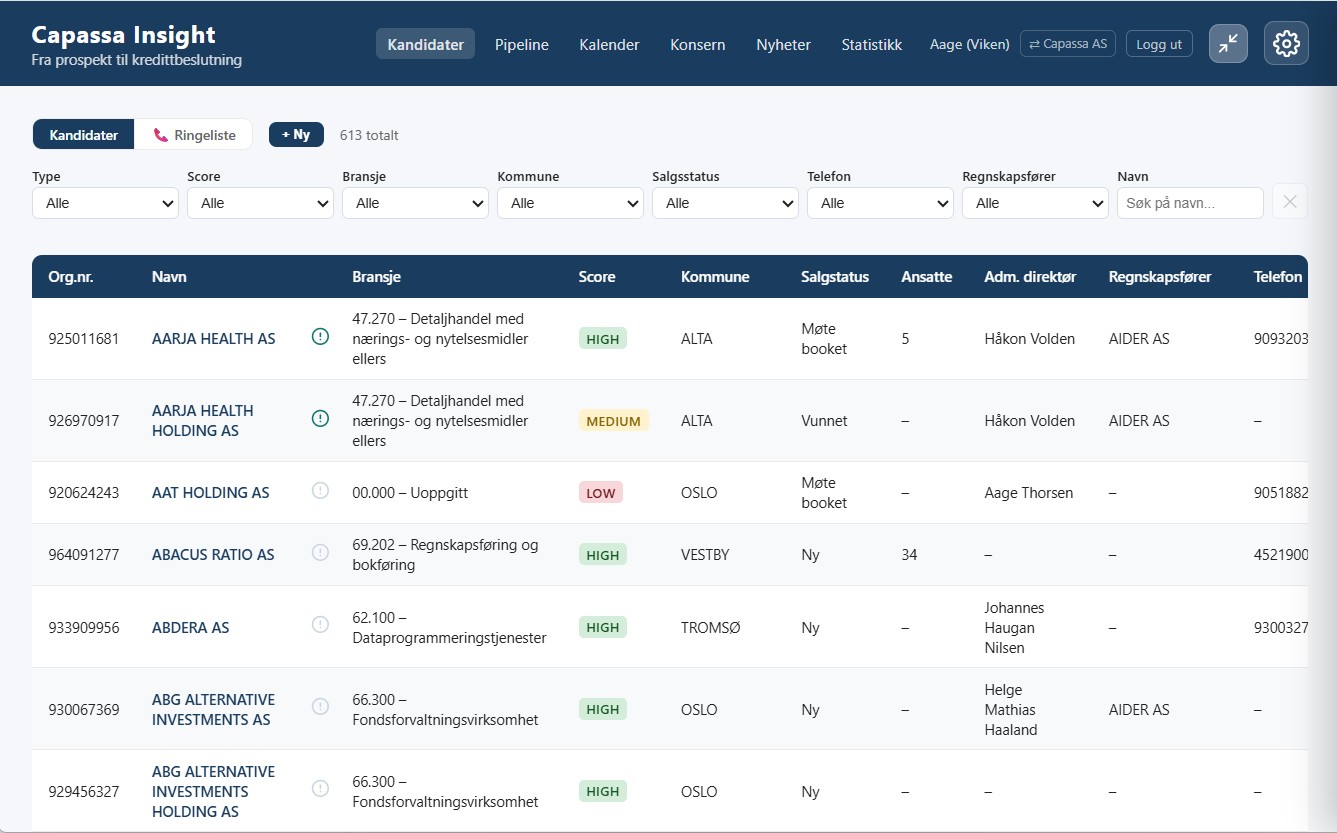The image size is (1337, 833).
Task: Open the Konsern tab
Action: 698,44
